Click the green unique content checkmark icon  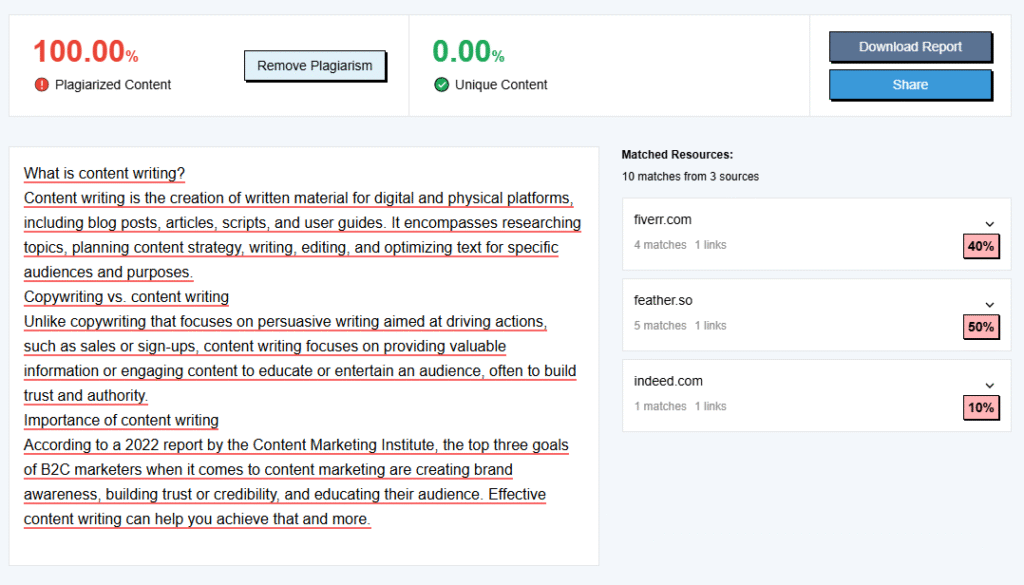[441, 85]
